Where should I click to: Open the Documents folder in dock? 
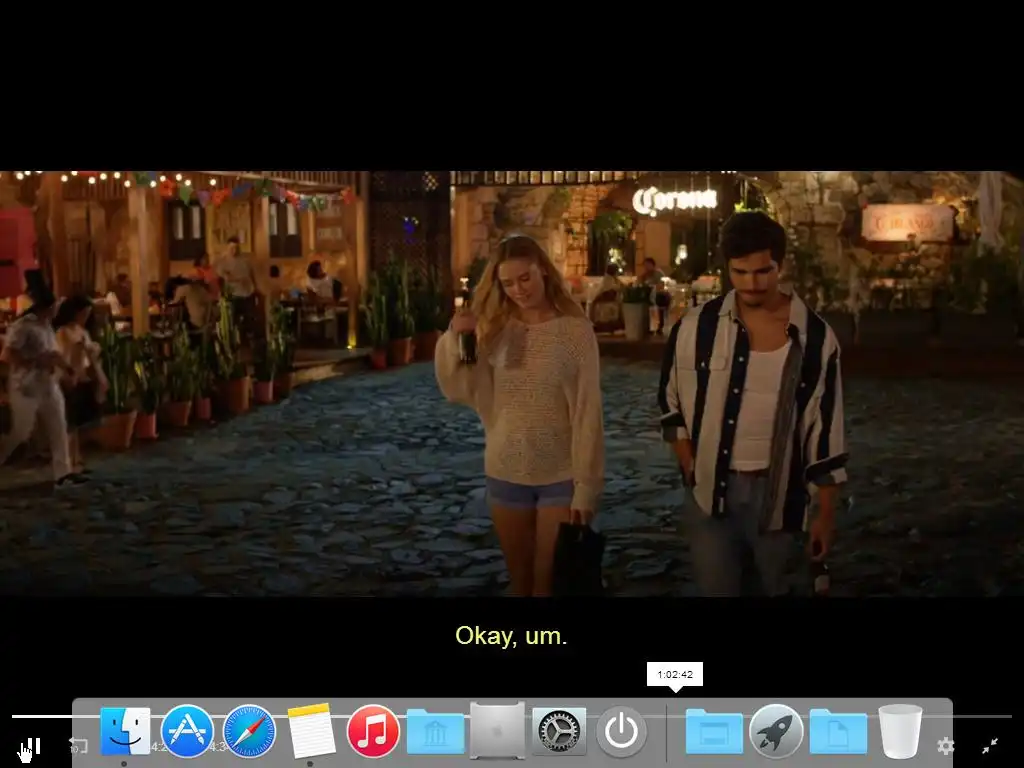click(838, 731)
